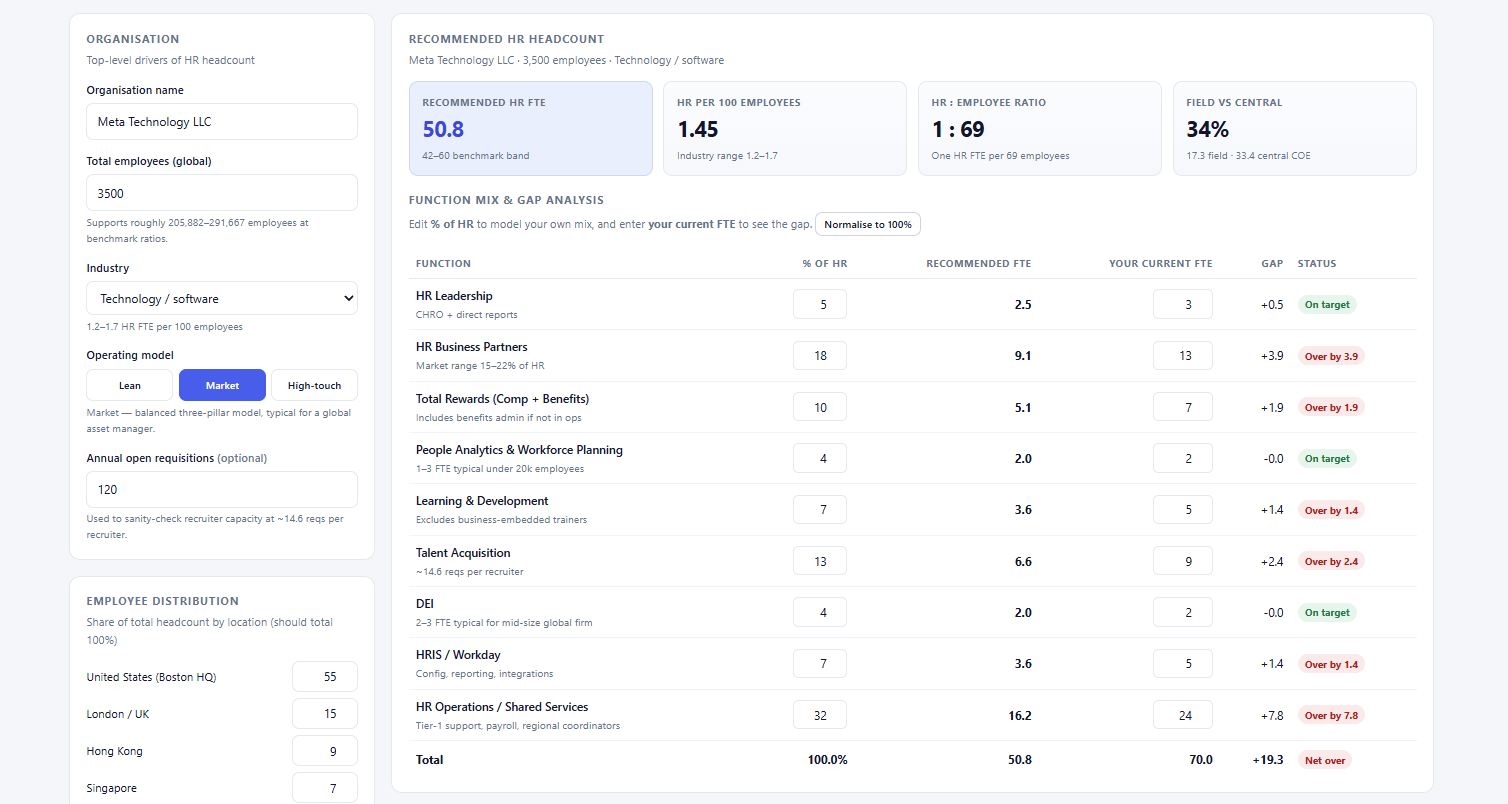Edit People Analytics % of HR field

point(820,458)
